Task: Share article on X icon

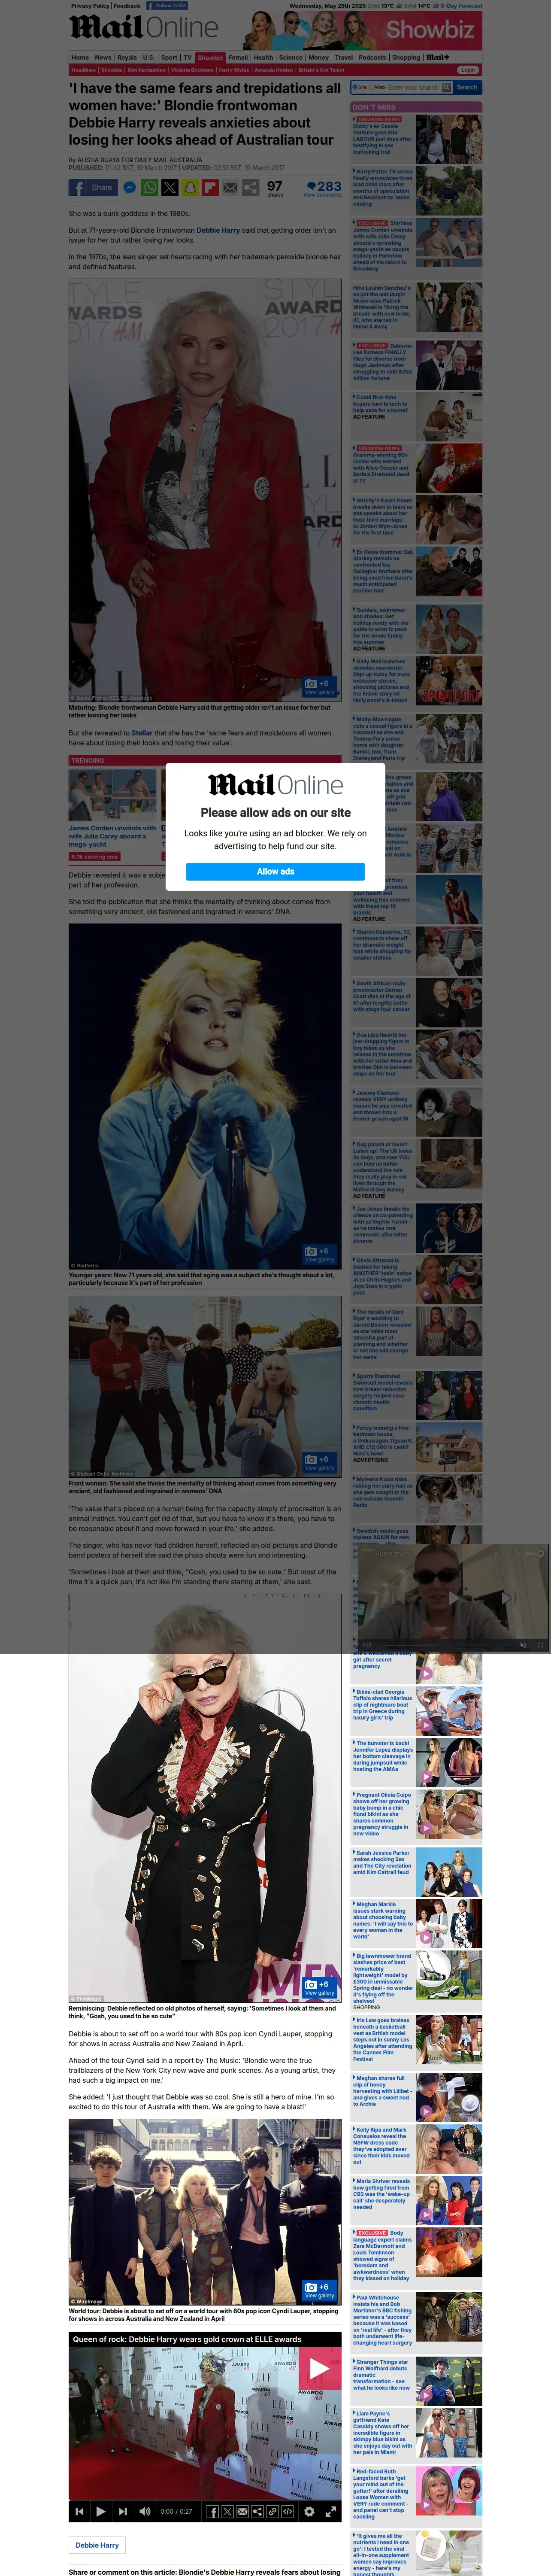Action: [170, 187]
